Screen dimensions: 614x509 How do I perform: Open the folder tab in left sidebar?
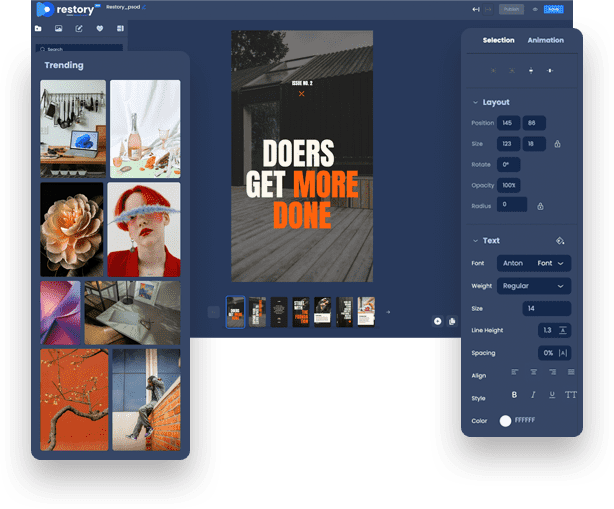[x=38, y=29]
